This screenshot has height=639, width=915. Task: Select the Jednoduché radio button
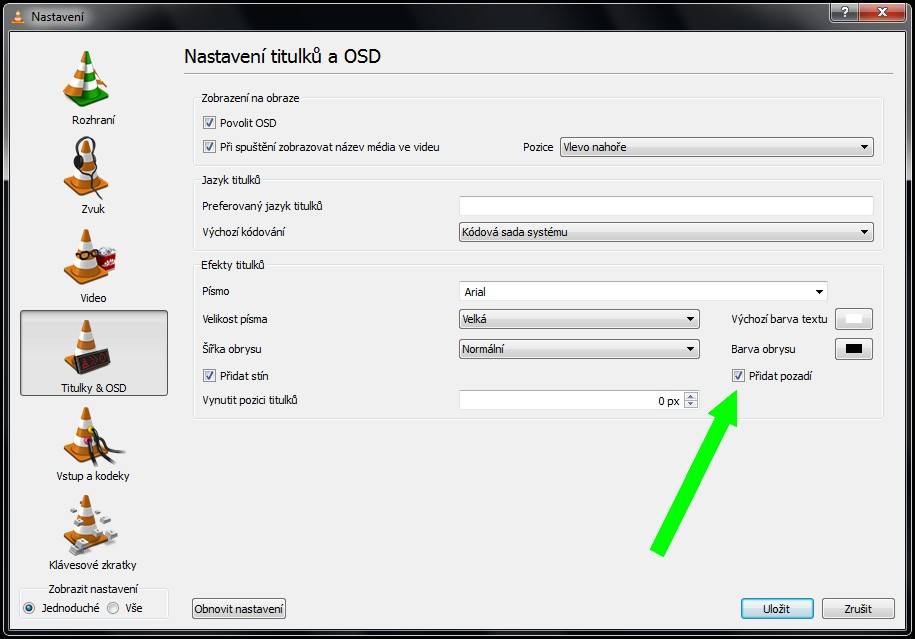click(29, 608)
